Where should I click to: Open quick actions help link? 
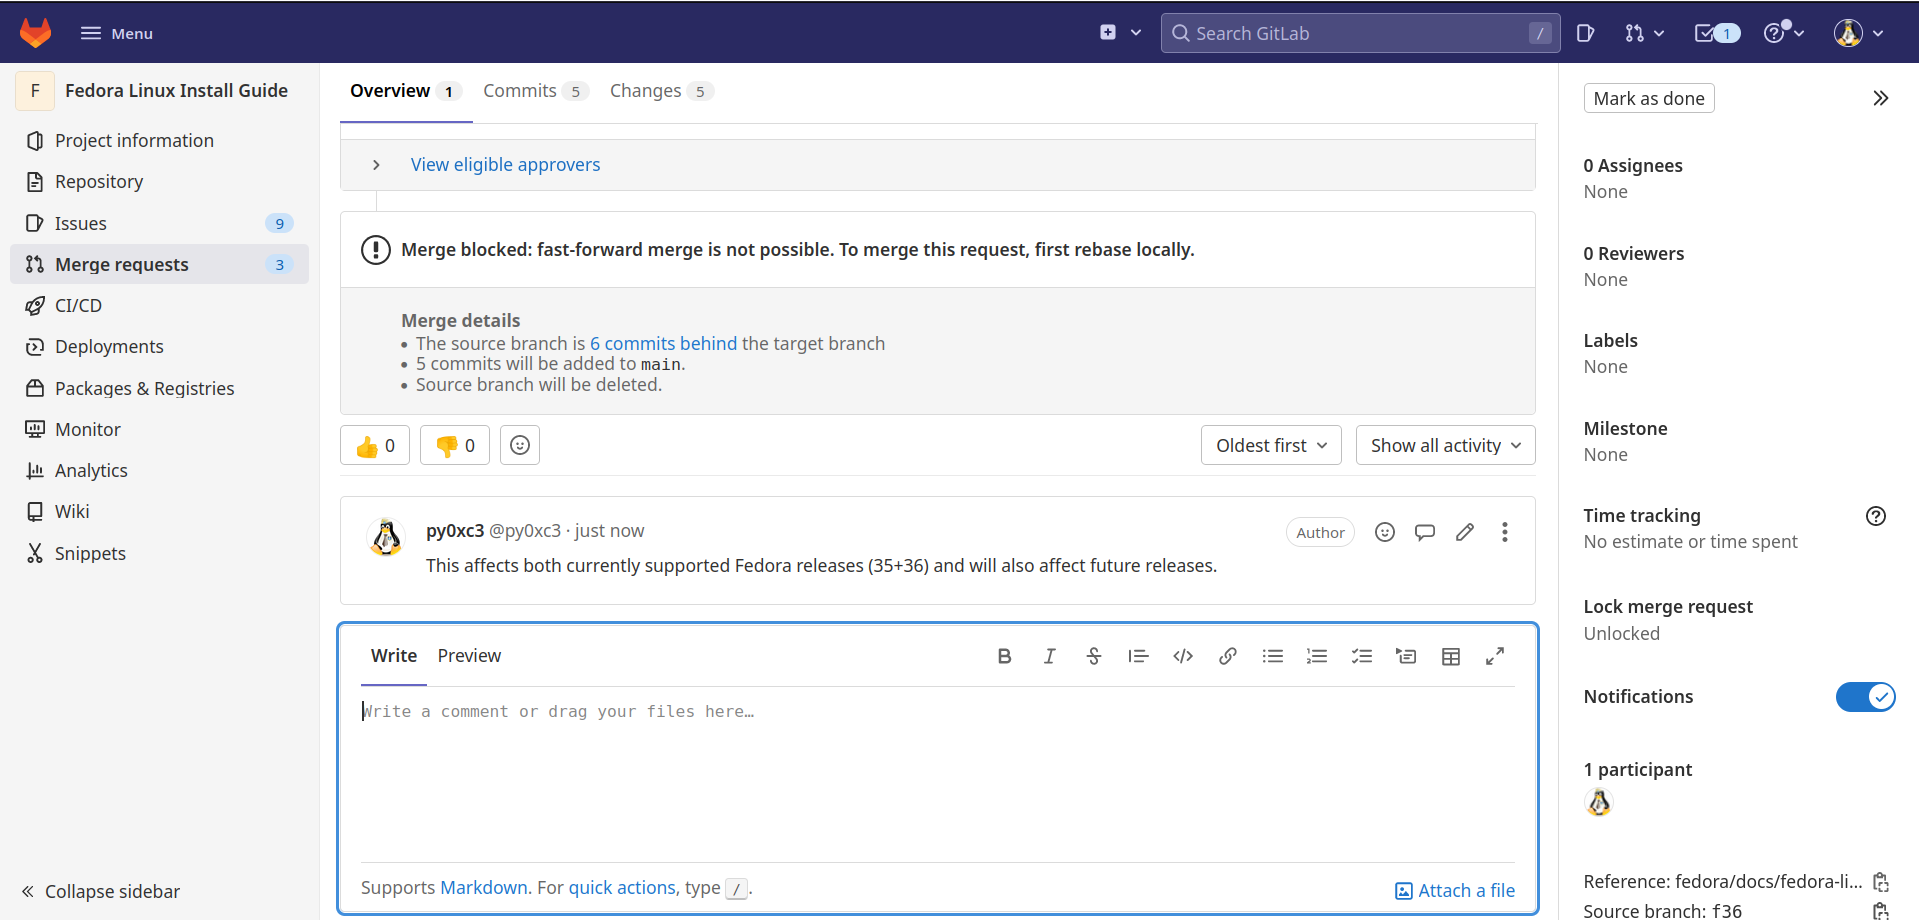coord(622,888)
